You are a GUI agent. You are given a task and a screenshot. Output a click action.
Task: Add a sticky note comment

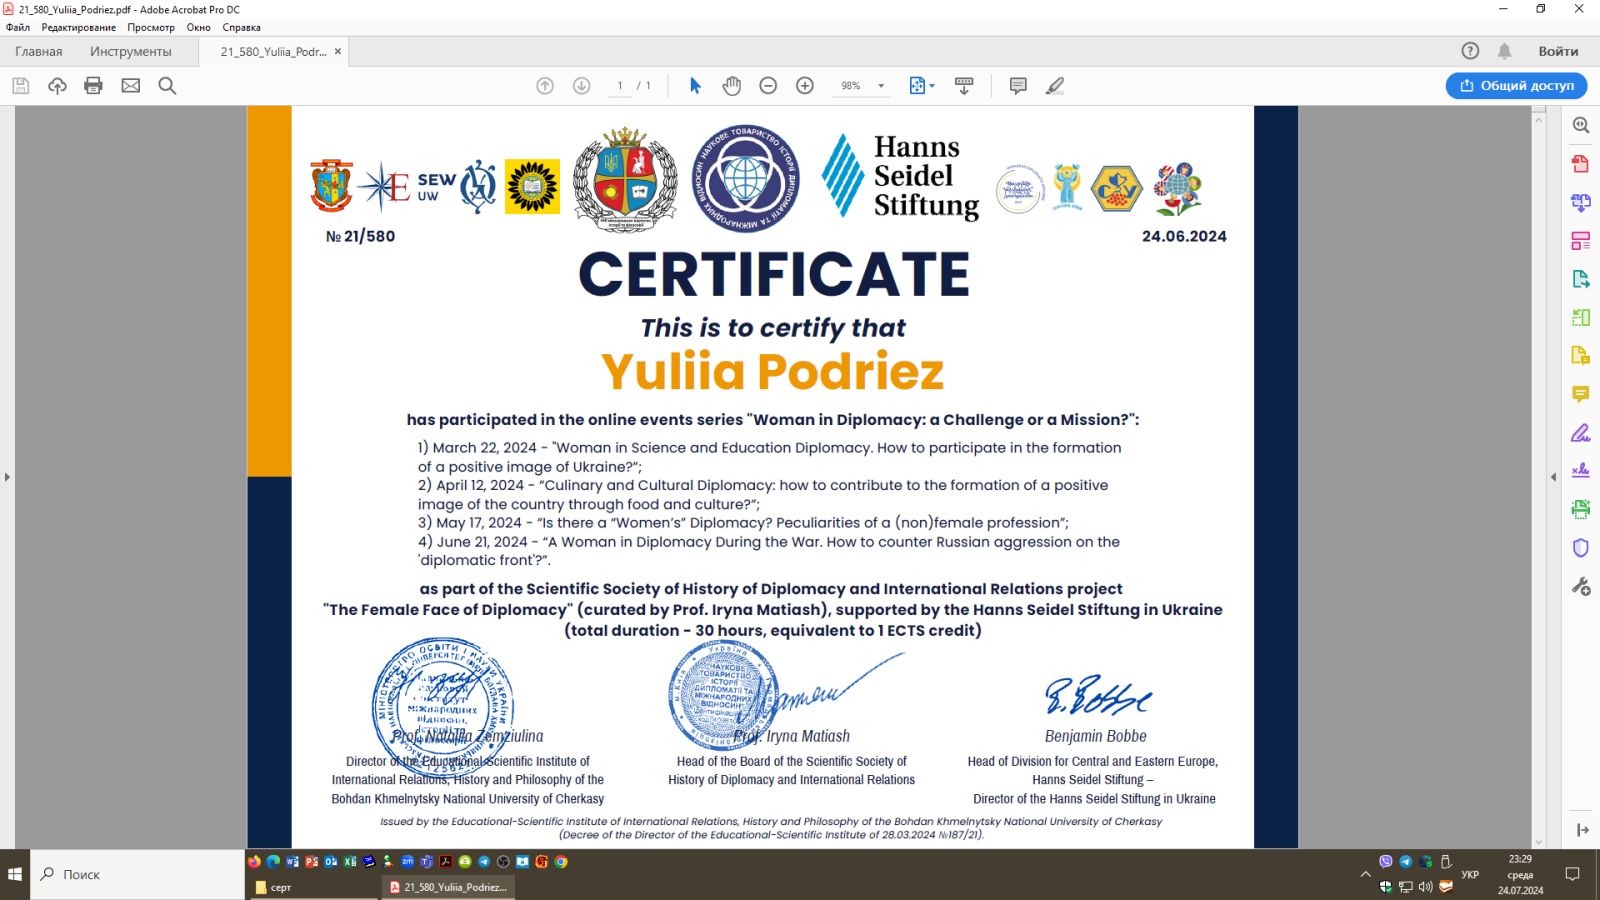pos(1018,86)
